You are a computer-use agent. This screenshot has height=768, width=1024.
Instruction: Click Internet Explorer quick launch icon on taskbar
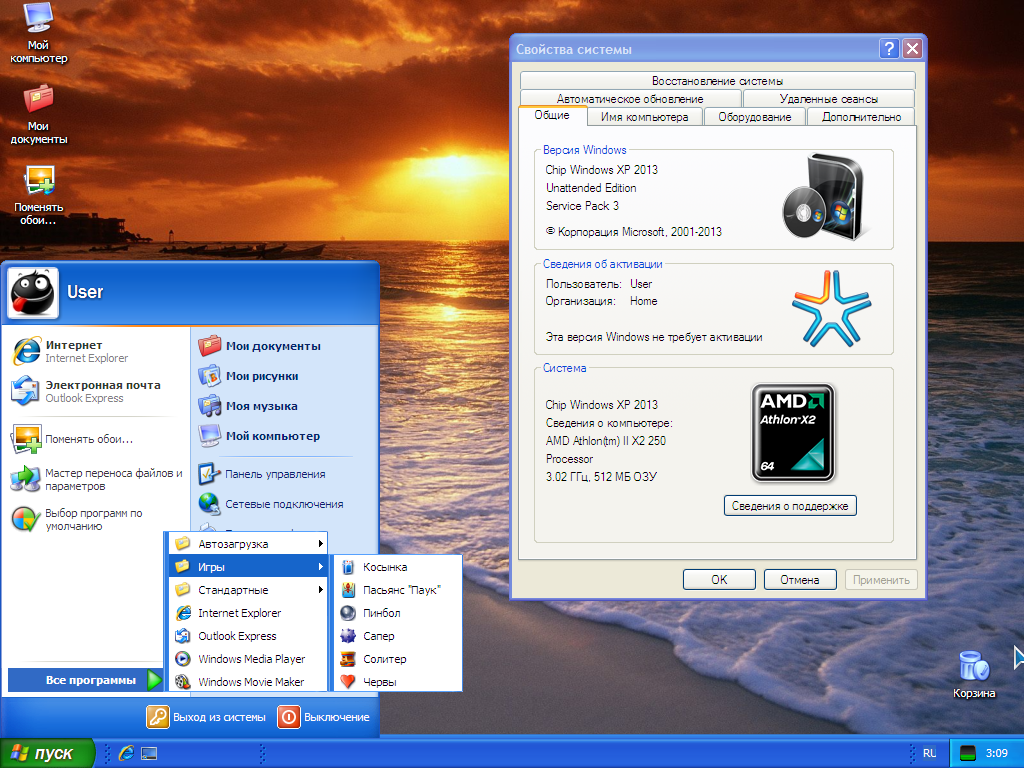126,753
